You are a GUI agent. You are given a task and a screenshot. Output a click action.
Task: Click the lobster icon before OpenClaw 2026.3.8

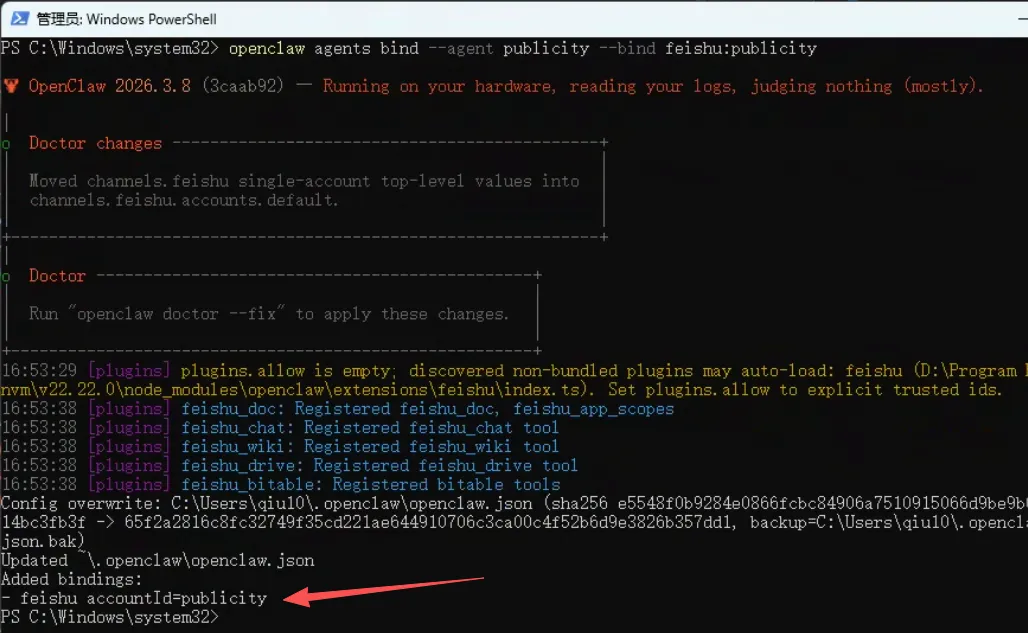point(11,86)
